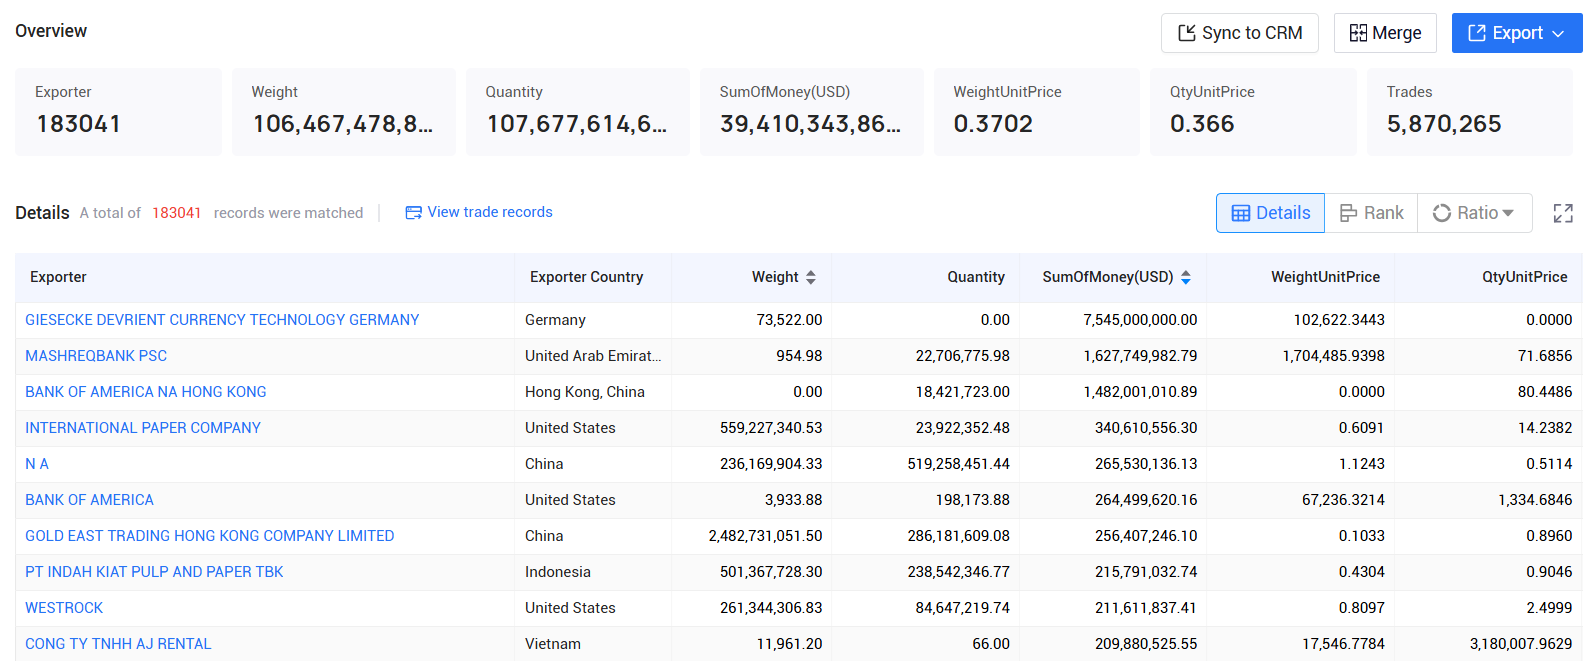Switch to the Rank view tab
The height and width of the screenshot is (661, 1589).
tap(1371, 213)
